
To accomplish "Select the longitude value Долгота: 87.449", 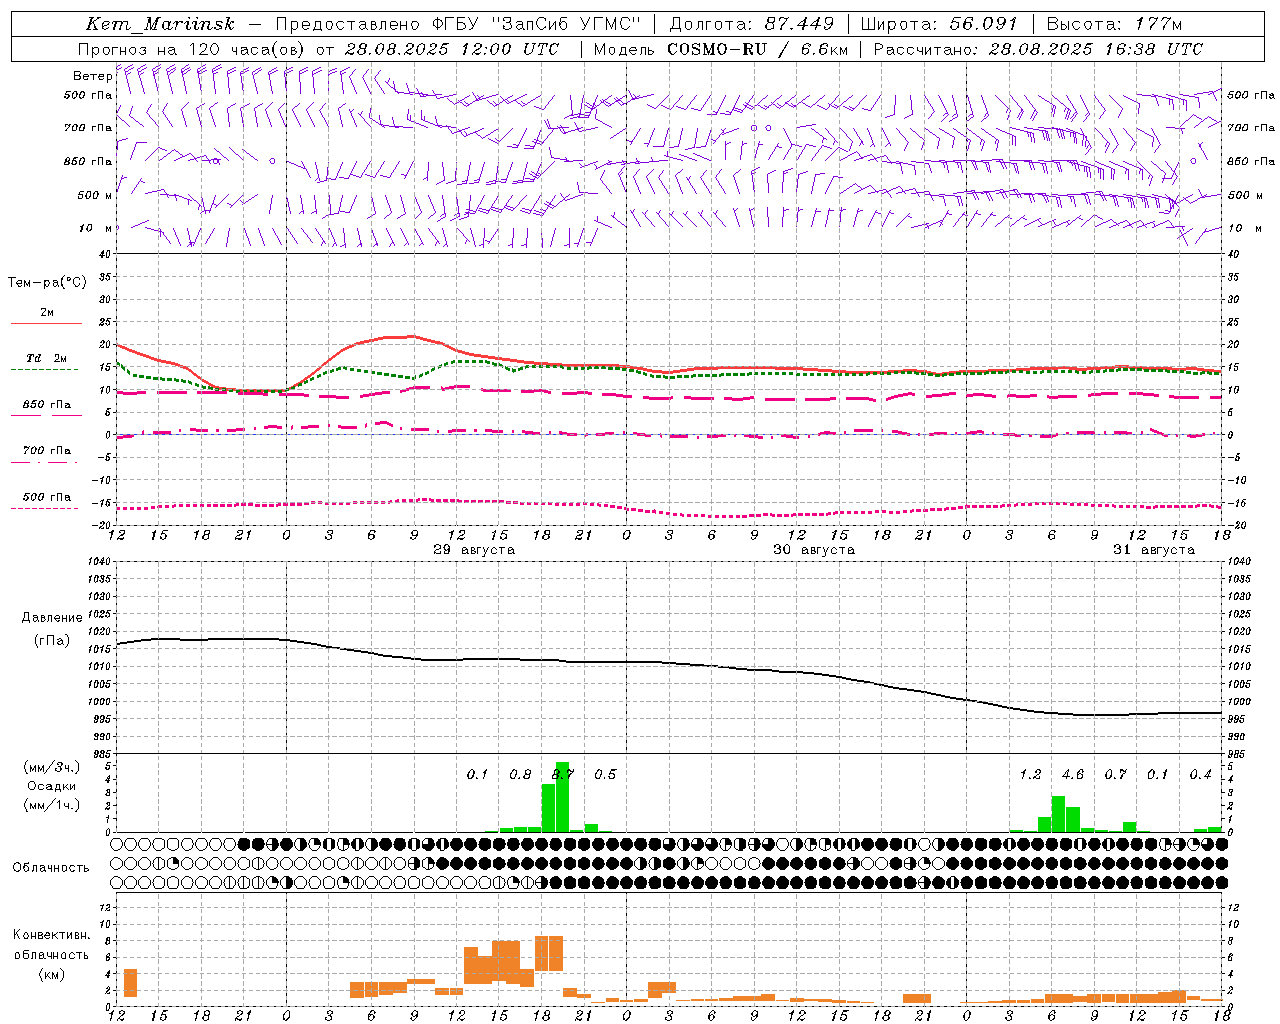I will tap(752, 24).
